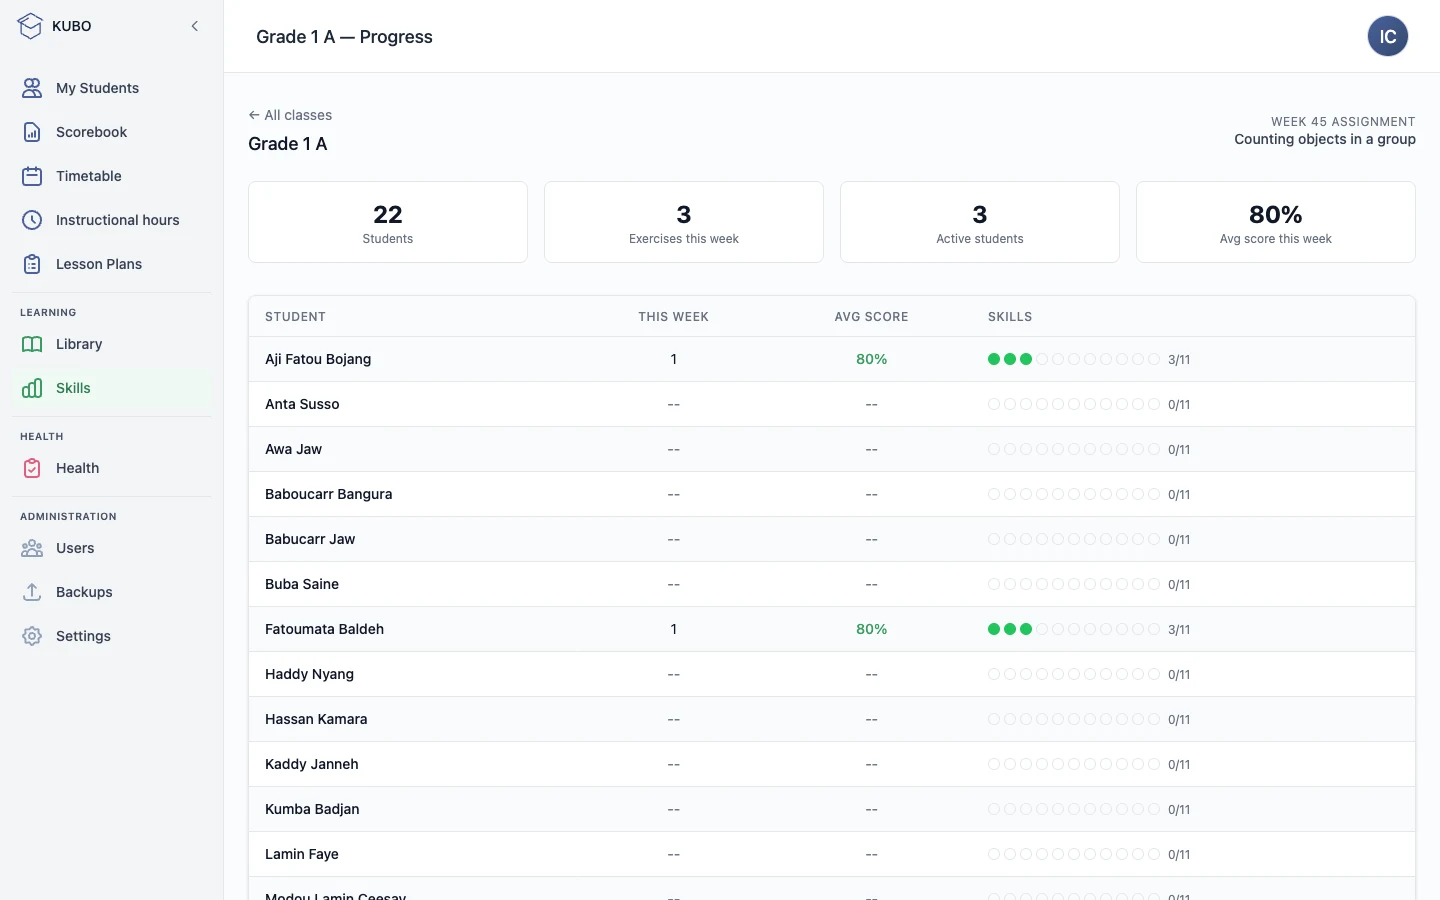Open the Timetable calendar icon
Screen dimensions: 1440x900
[x=32, y=176]
